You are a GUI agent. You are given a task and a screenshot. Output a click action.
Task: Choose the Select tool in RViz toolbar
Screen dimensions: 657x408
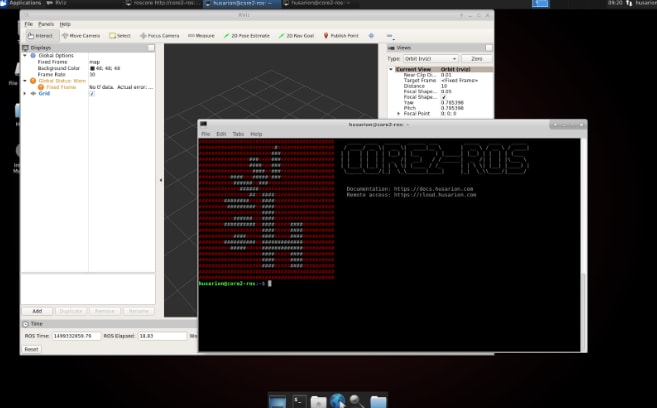tap(120, 36)
